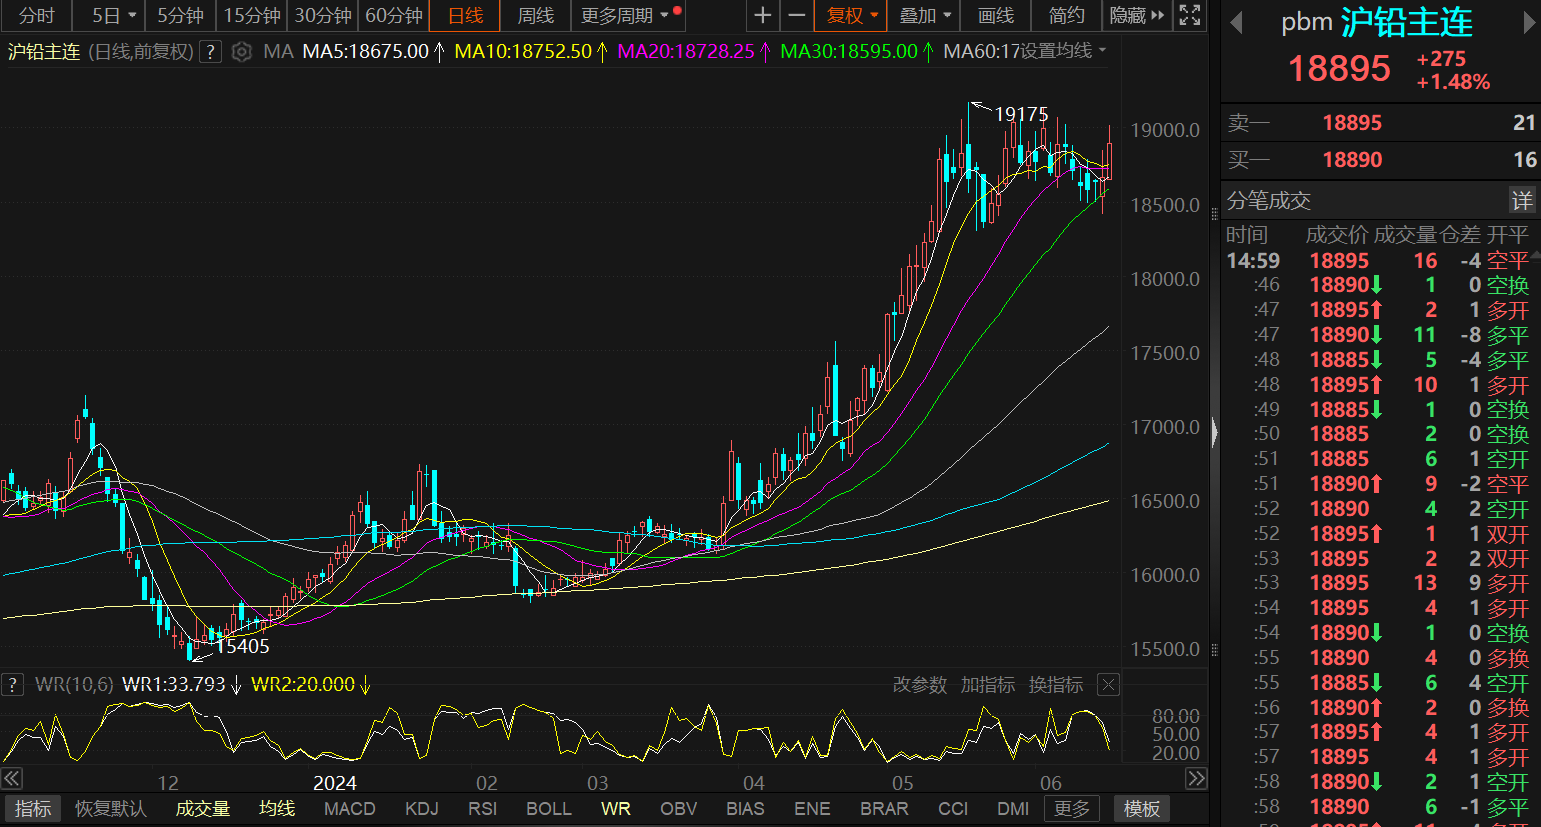Switch to the 周线 weekly chart tab
The height and width of the screenshot is (827, 1541).
point(534,16)
